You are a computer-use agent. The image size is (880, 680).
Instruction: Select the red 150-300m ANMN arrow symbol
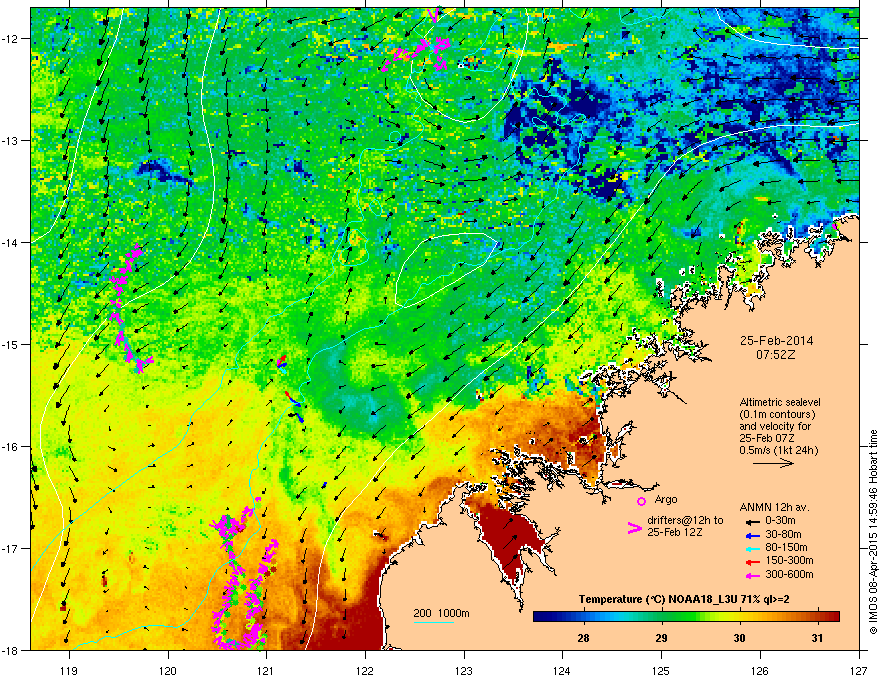point(752,561)
